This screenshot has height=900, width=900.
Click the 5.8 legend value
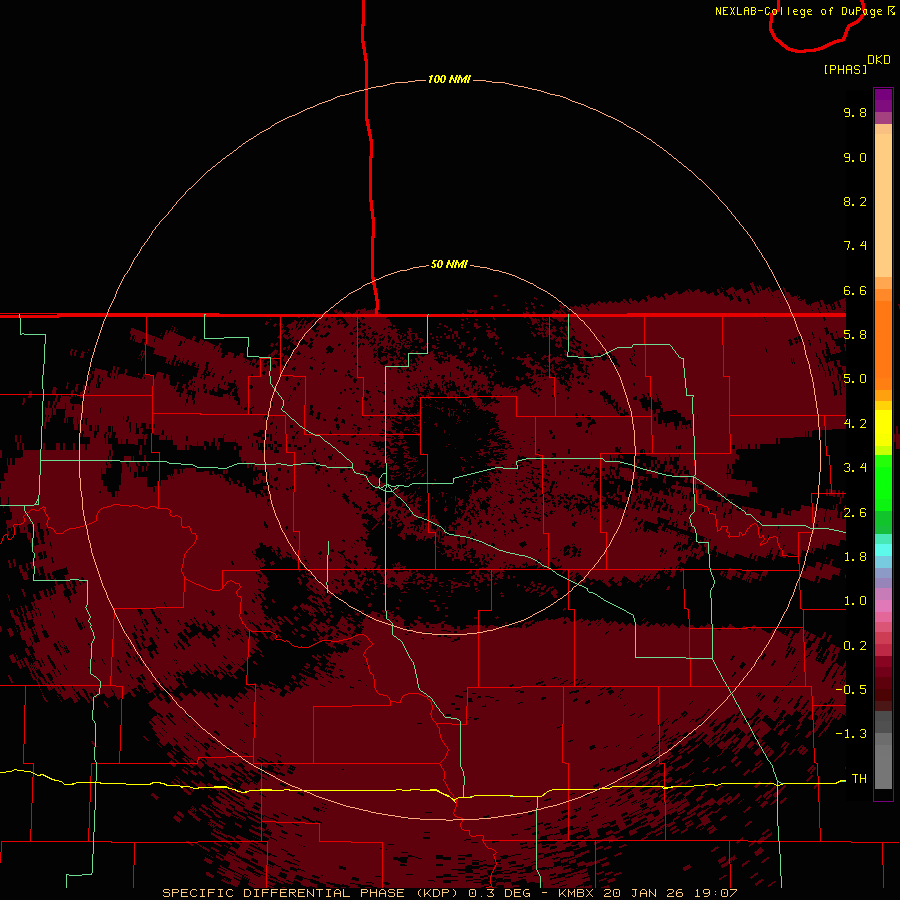[x=855, y=335]
